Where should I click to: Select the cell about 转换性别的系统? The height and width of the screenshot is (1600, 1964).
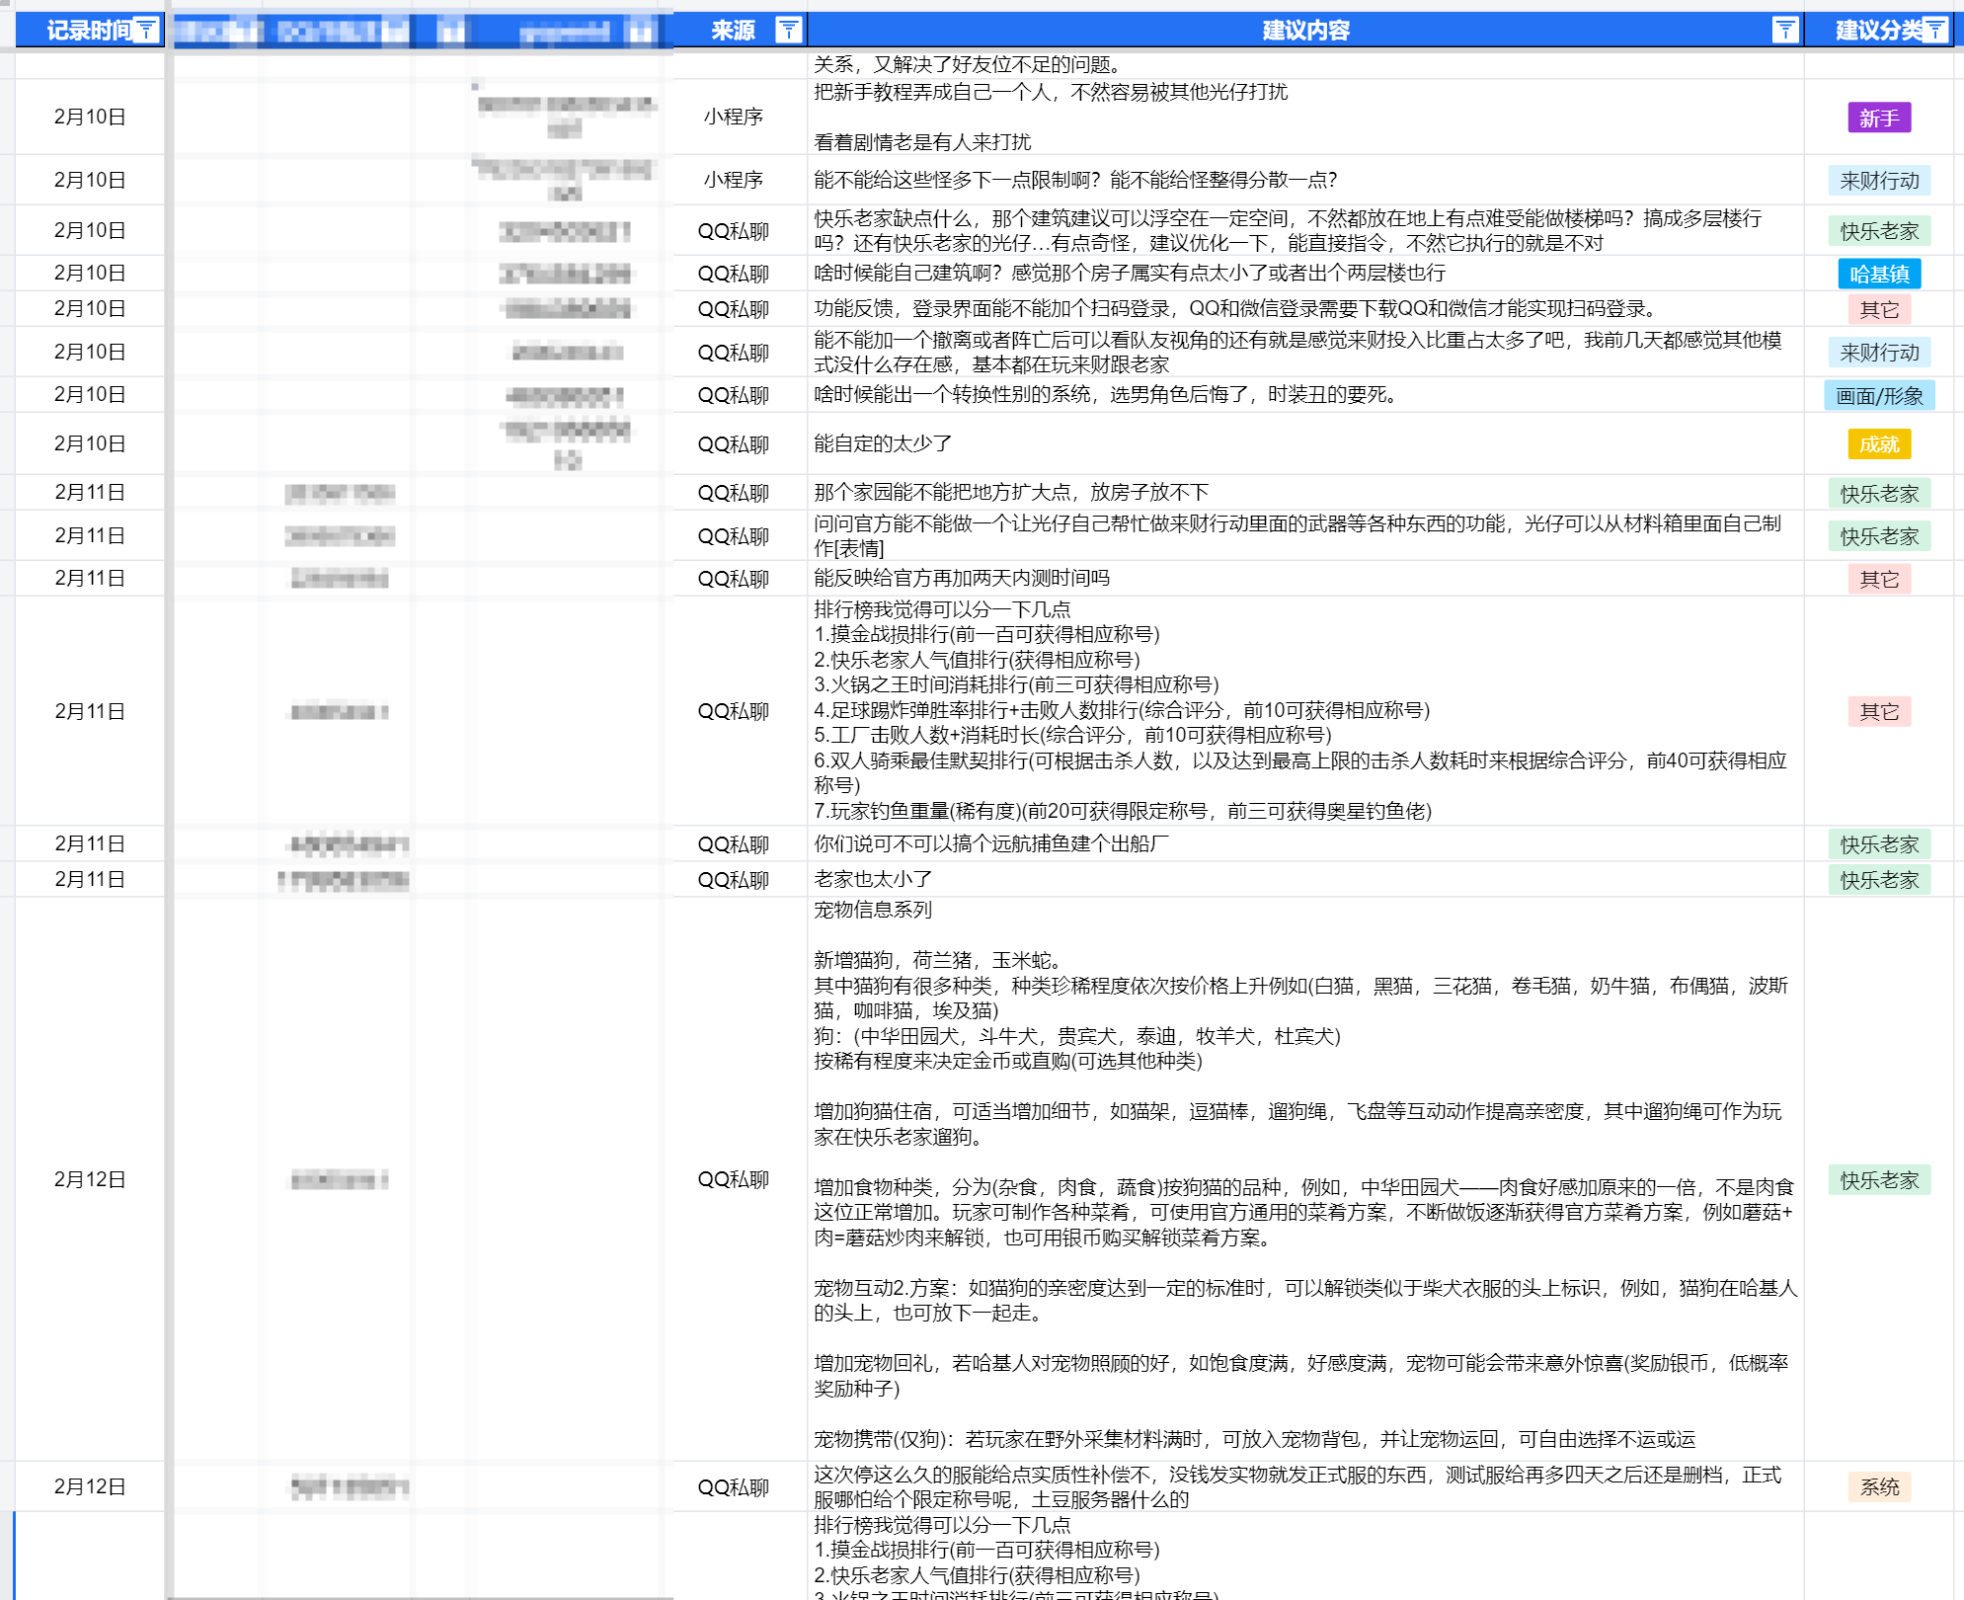1305,395
